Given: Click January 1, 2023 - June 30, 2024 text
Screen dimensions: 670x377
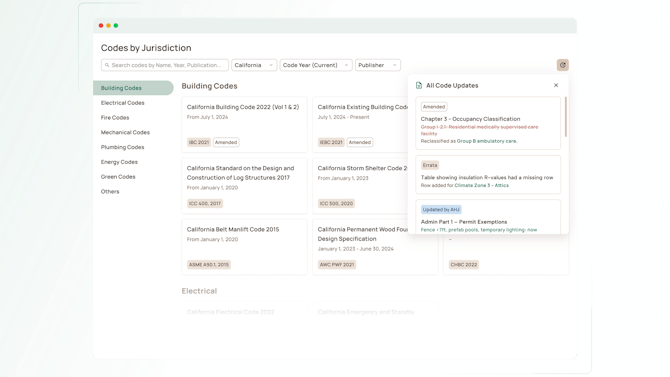Looking at the screenshot, I should pyautogui.click(x=356, y=249).
